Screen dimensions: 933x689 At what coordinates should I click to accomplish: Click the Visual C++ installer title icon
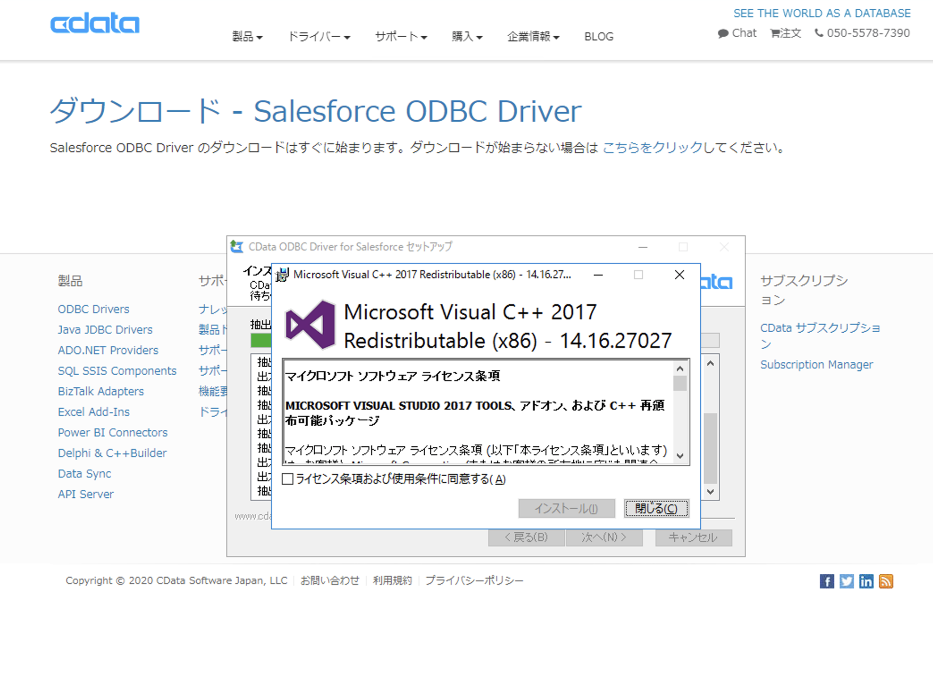pos(282,275)
